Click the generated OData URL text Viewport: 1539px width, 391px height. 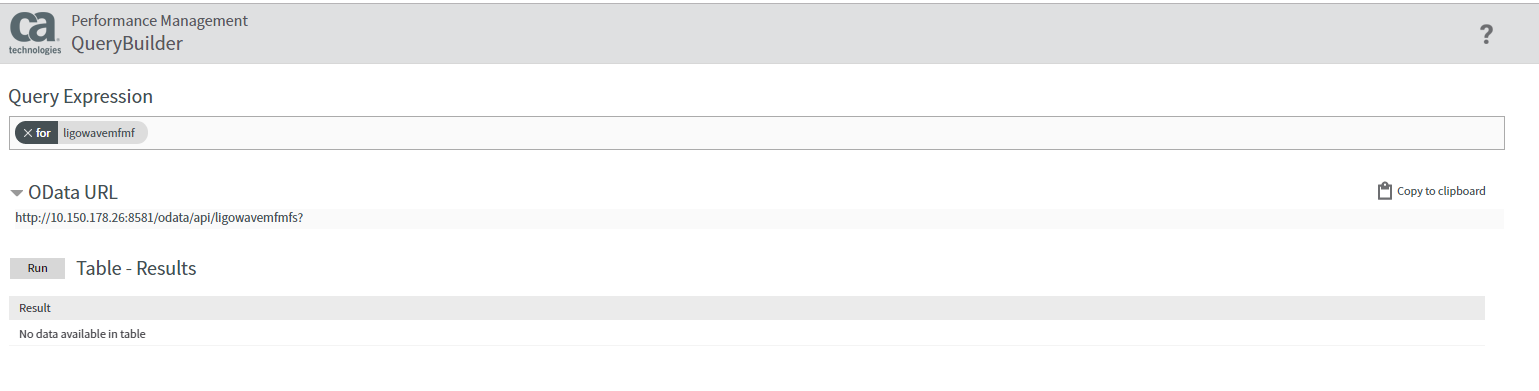tap(159, 218)
